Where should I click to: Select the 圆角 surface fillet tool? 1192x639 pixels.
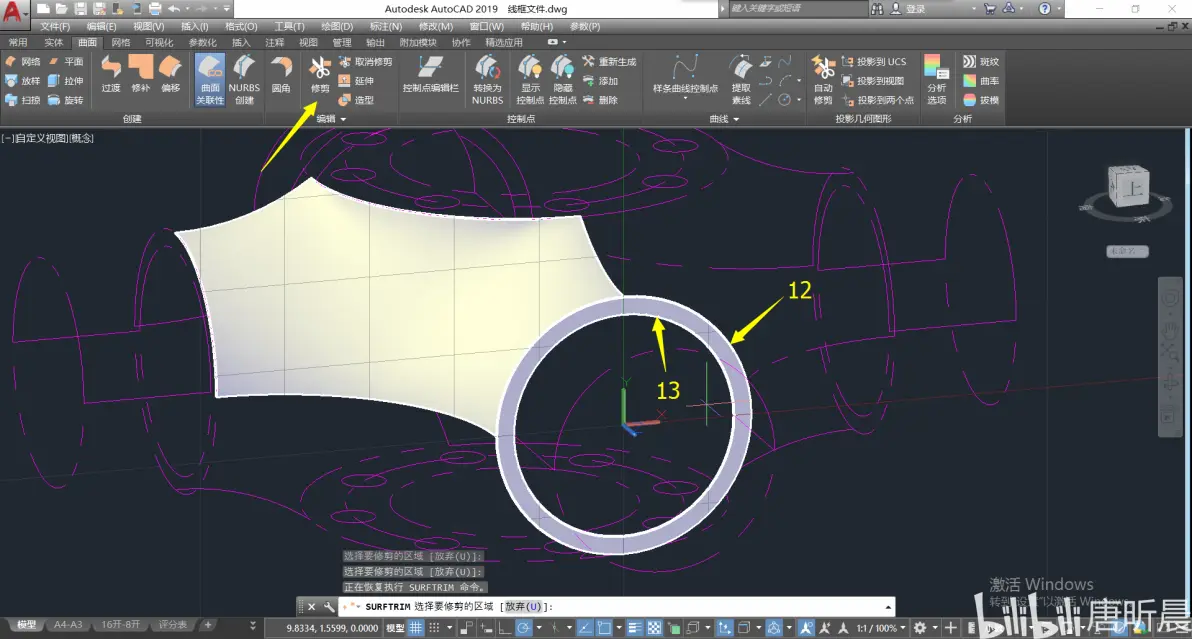pos(281,74)
